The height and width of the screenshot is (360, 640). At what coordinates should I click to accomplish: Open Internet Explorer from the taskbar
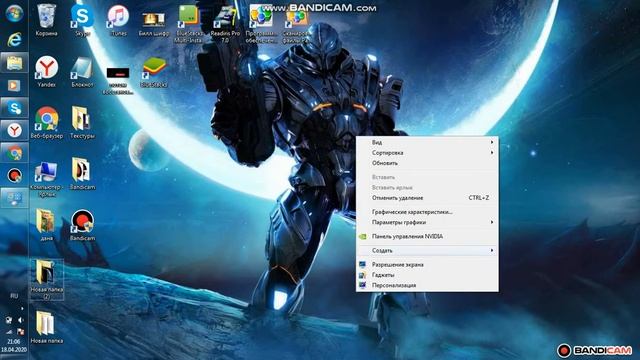pyautogui.click(x=14, y=40)
